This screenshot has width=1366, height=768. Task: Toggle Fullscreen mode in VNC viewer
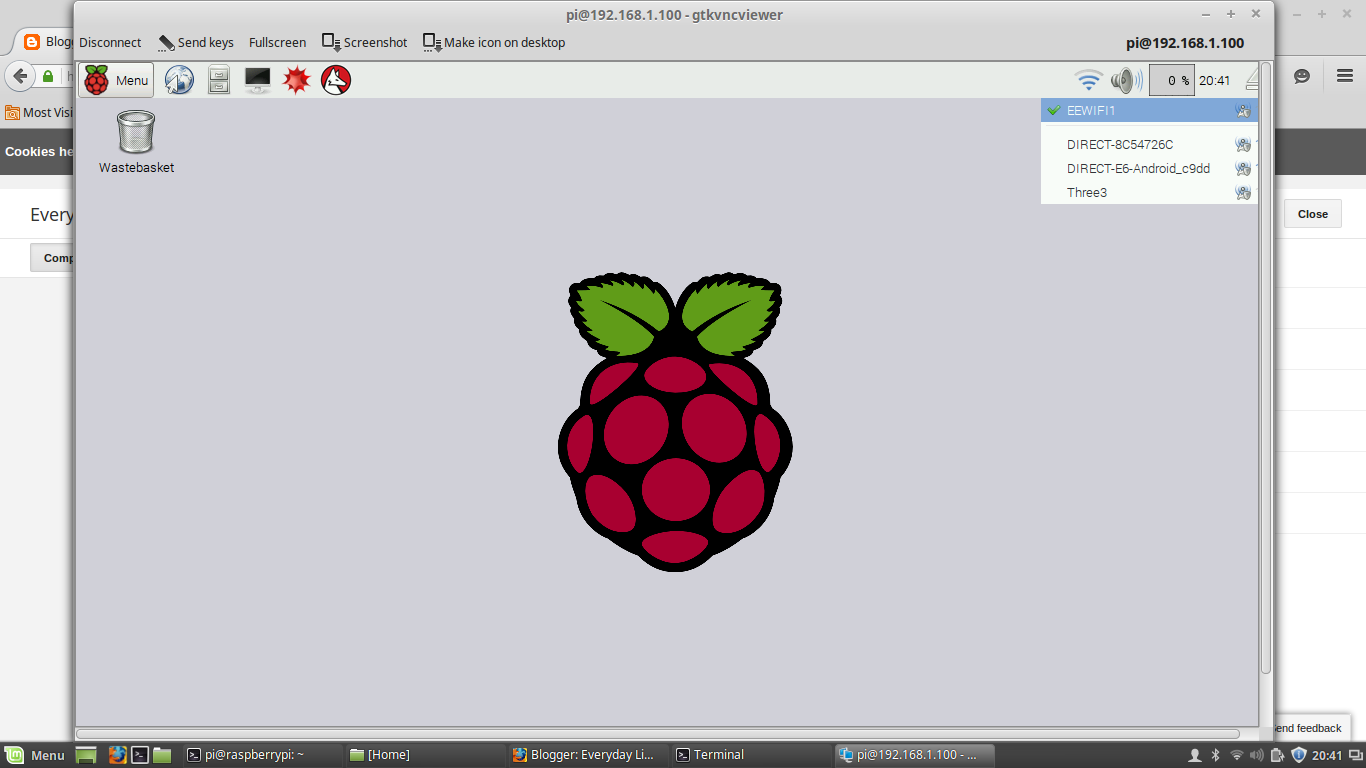277,43
